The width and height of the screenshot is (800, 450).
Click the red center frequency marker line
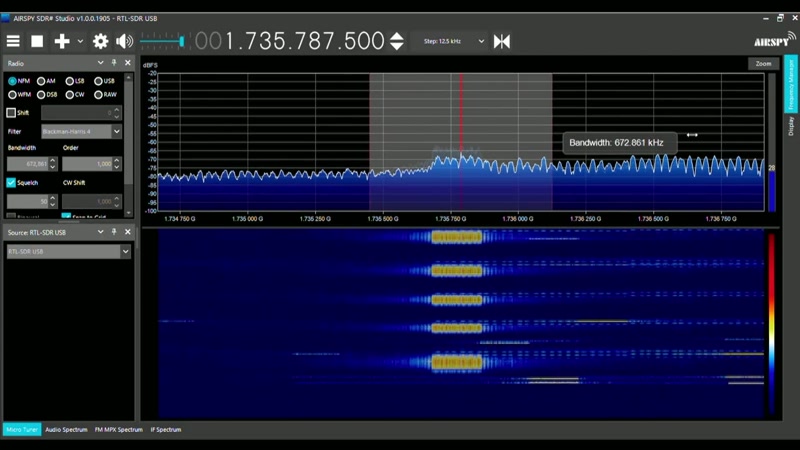point(461,142)
